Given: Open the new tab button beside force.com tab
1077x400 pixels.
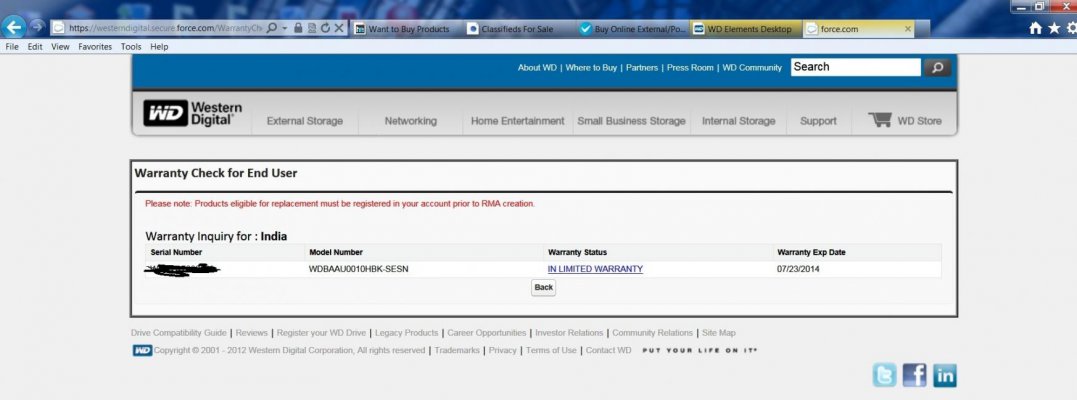Looking at the screenshot, I should pyautogui.click(x=922, y=29).
